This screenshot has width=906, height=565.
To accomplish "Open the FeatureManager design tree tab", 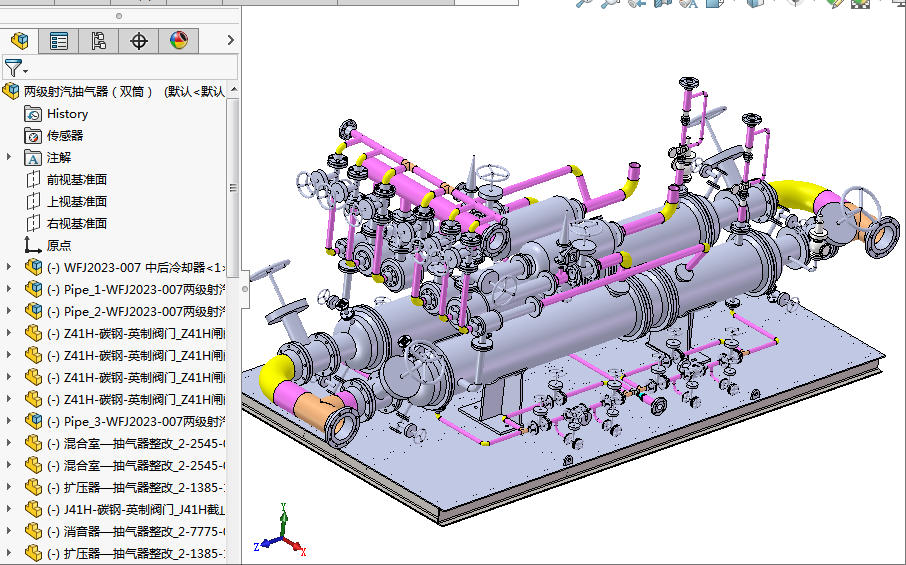I will pyautogui.click(x=20, y=41).
